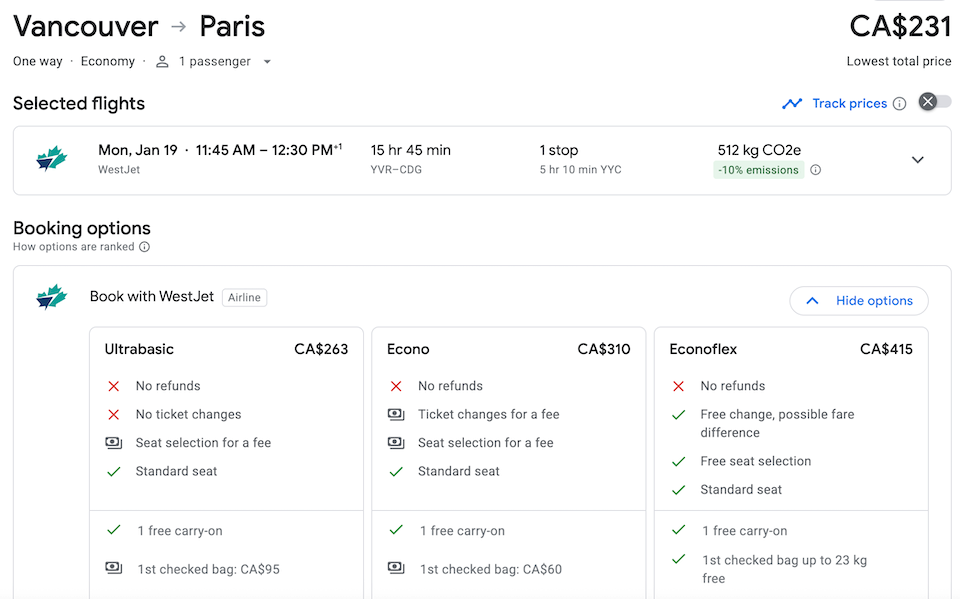
Task: Click the Track prices link
Action: pyautogui.click(x=849, y=104)
